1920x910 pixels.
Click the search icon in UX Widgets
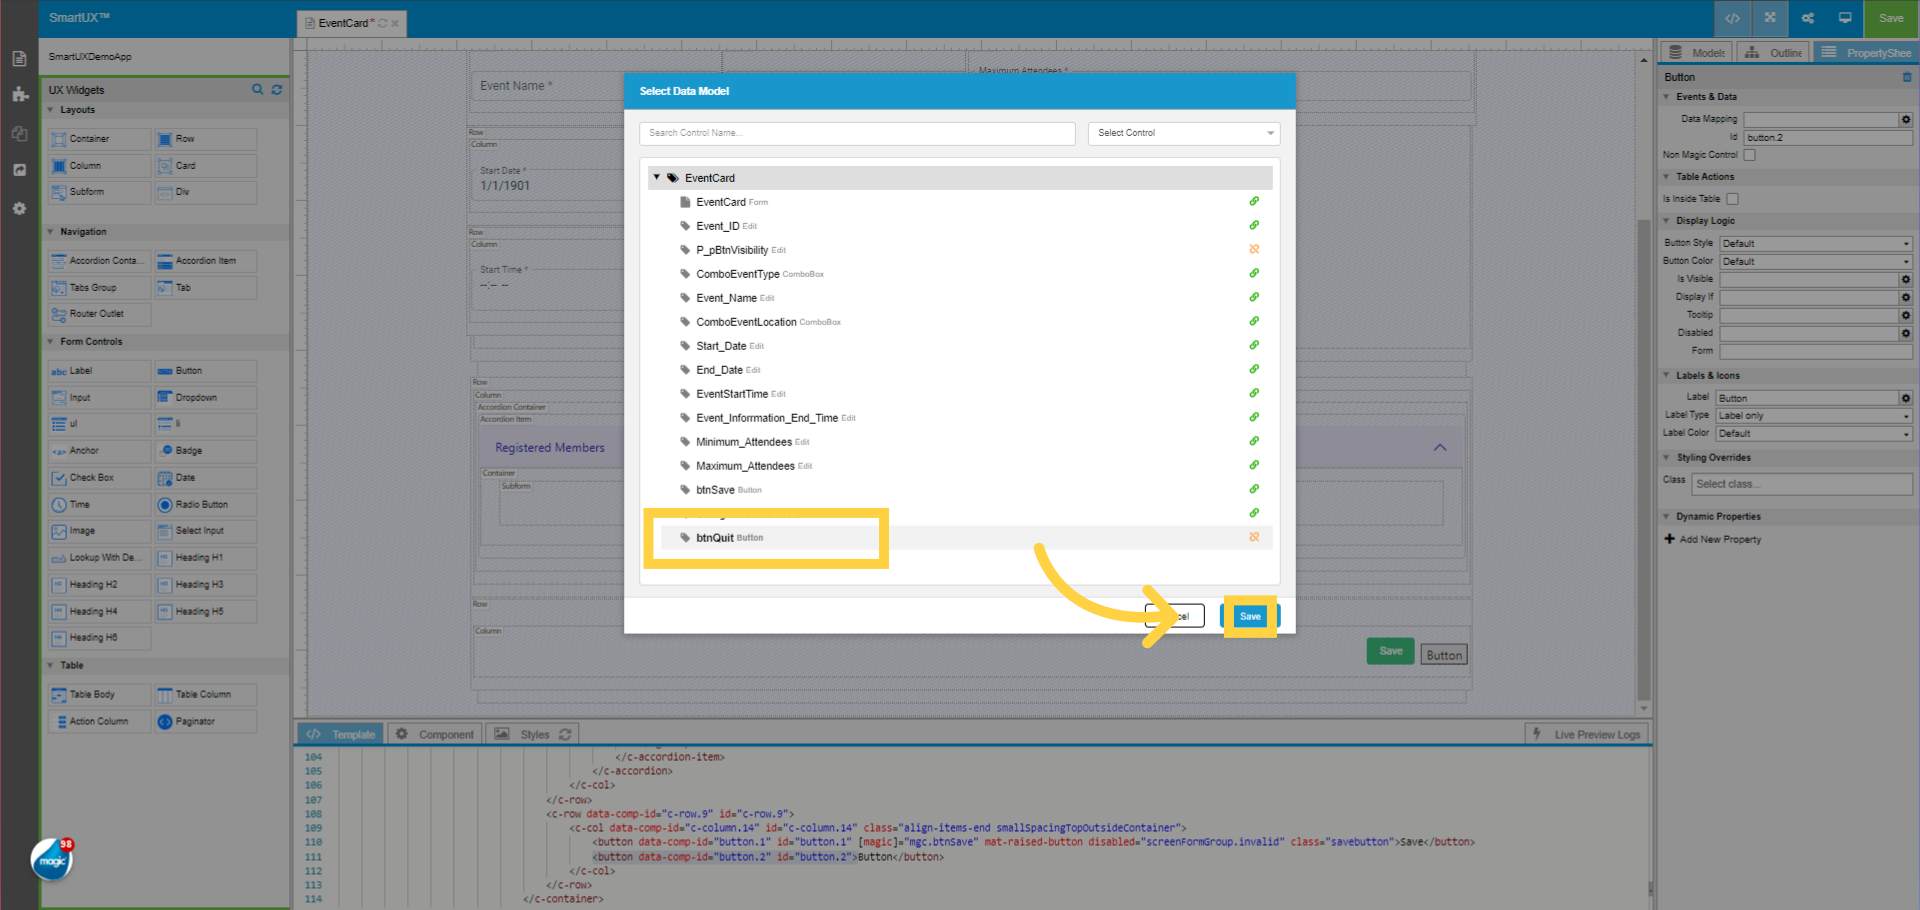(x=258, y=90)
